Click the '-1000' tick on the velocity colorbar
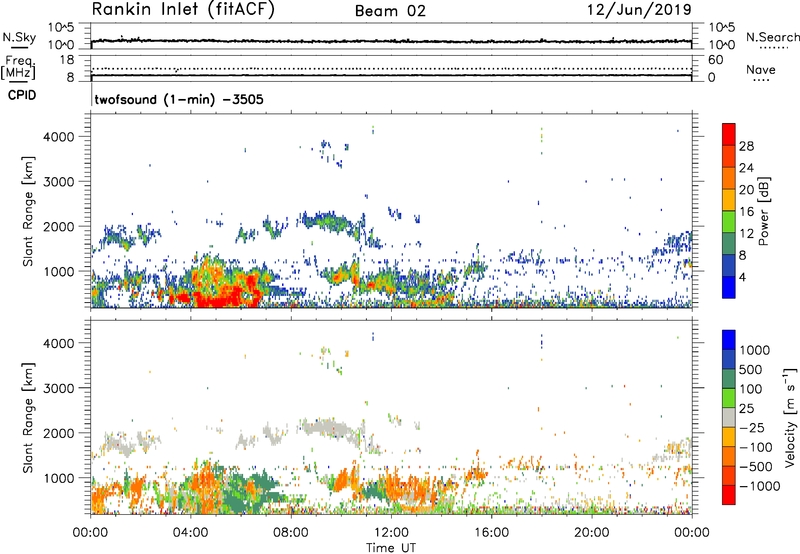 click(x=759, y=486)
